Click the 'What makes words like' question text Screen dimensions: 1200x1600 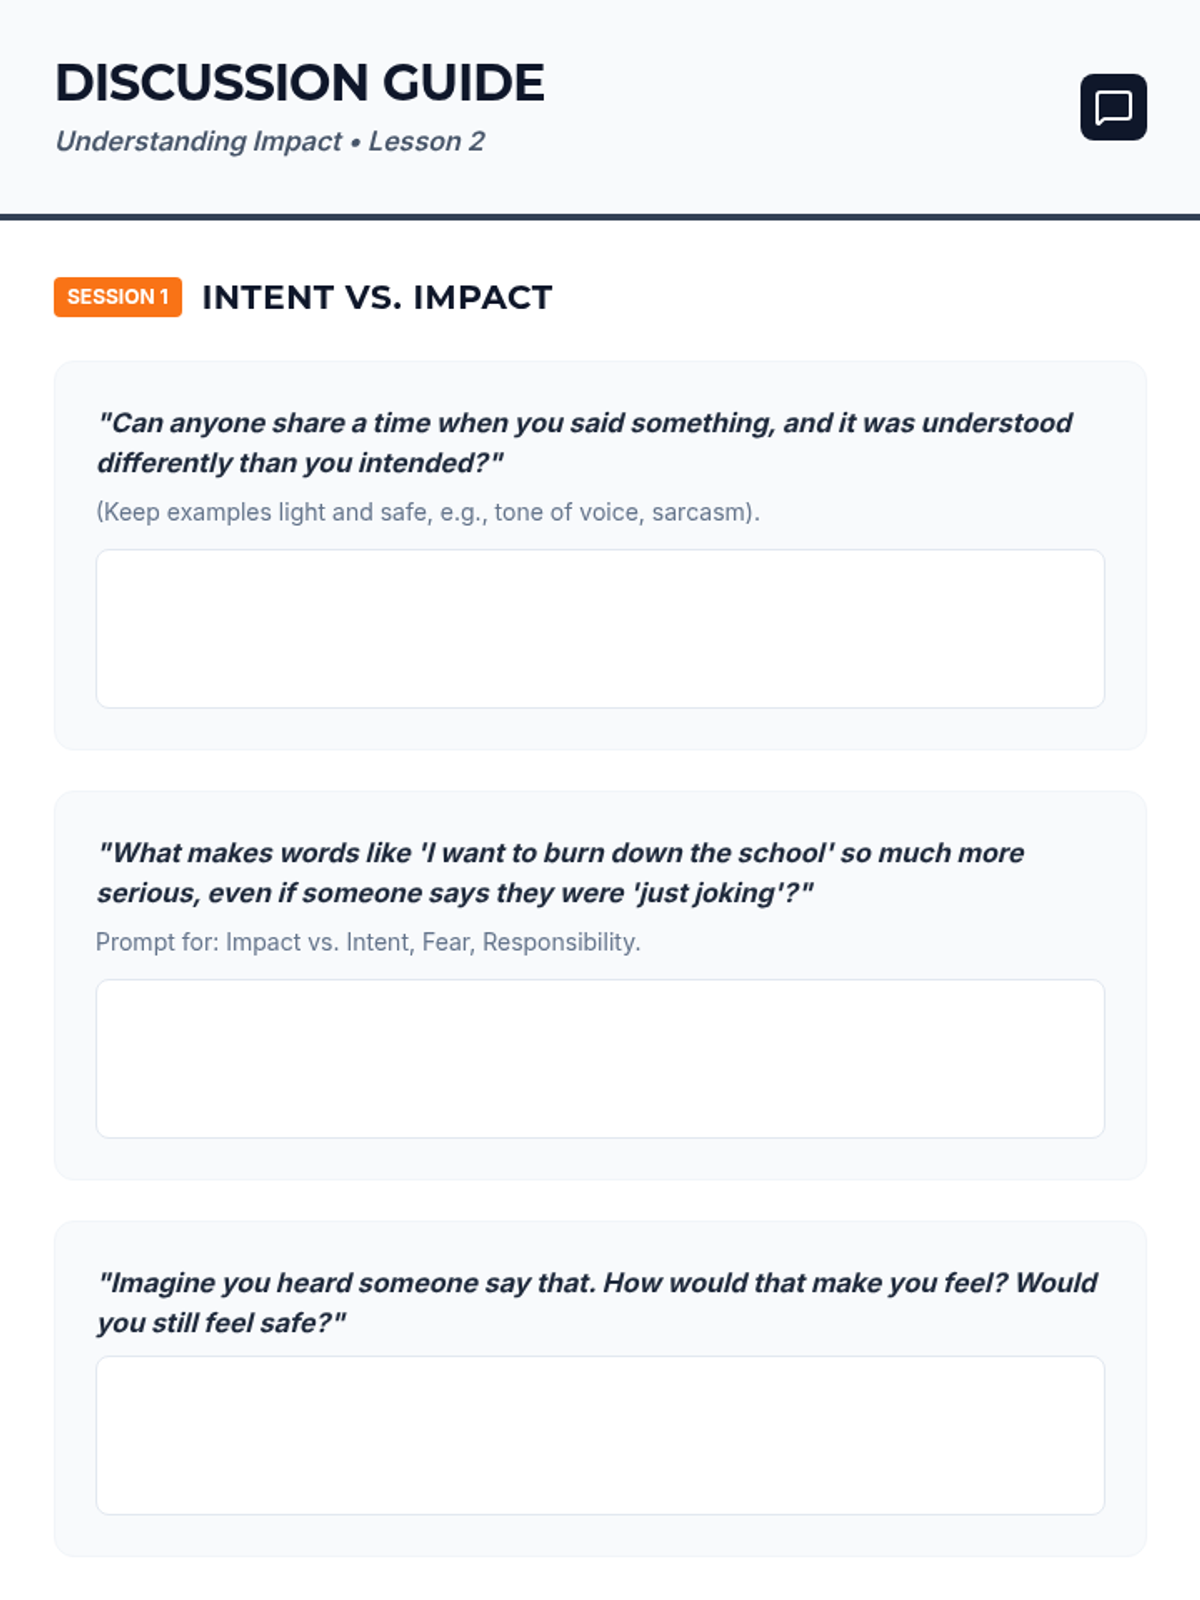[560, 873]
